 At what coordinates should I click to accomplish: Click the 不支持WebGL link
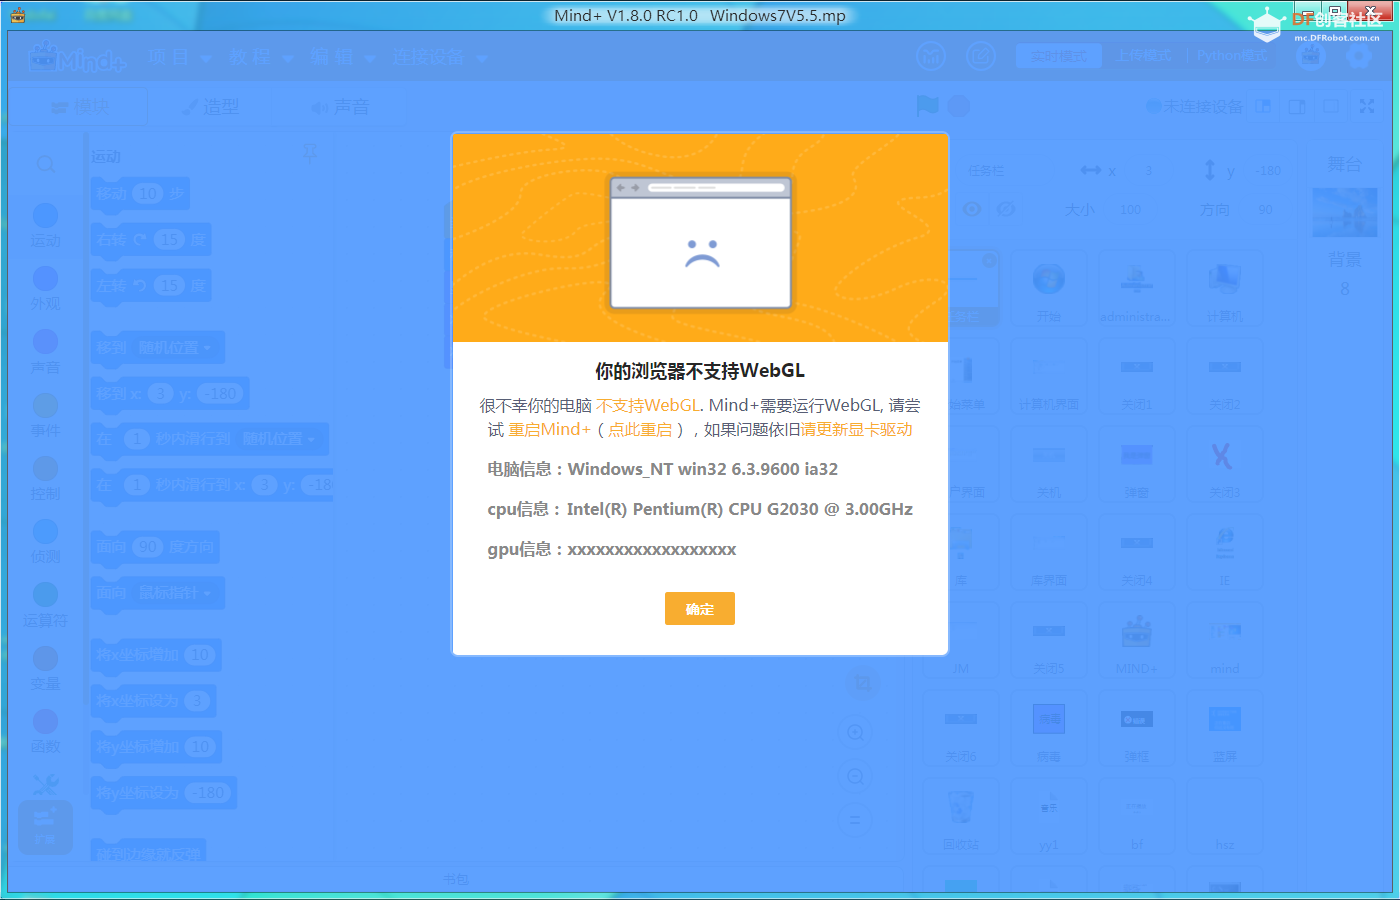click(648, 406)
